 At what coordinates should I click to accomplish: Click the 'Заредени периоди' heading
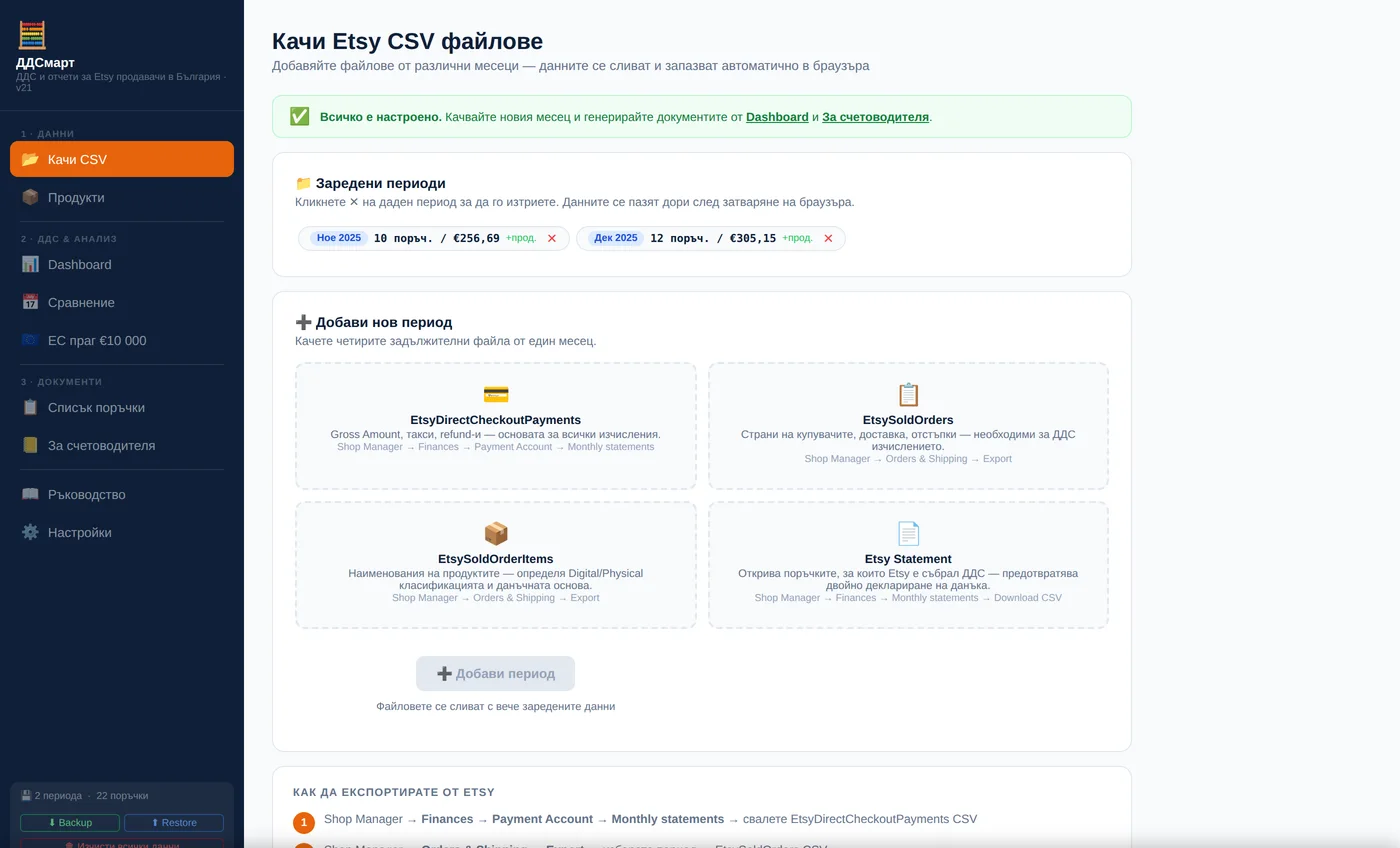370,183
